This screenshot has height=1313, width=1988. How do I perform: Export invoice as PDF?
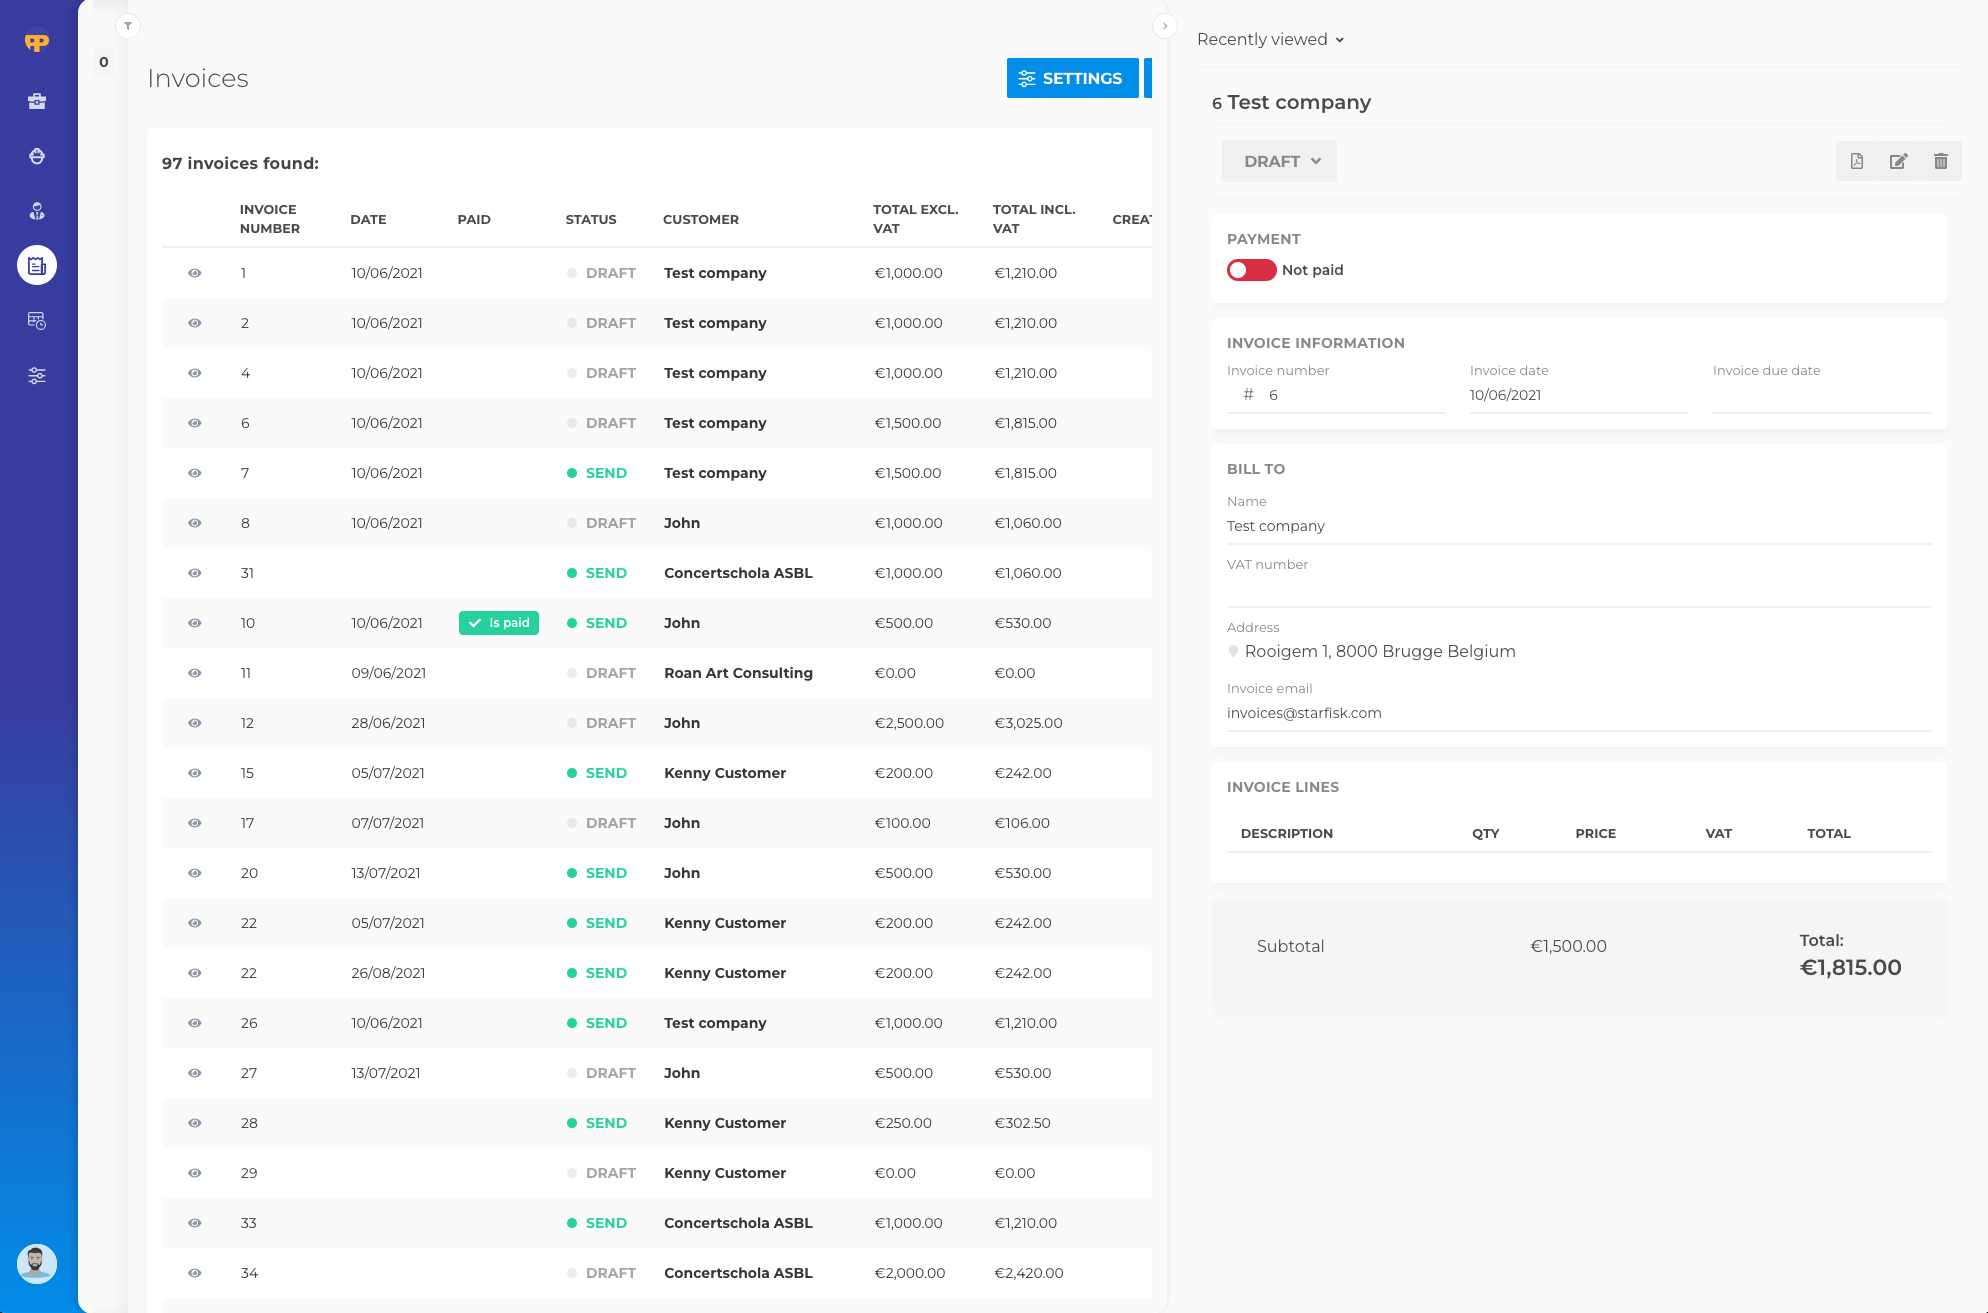pos(1856,161)
